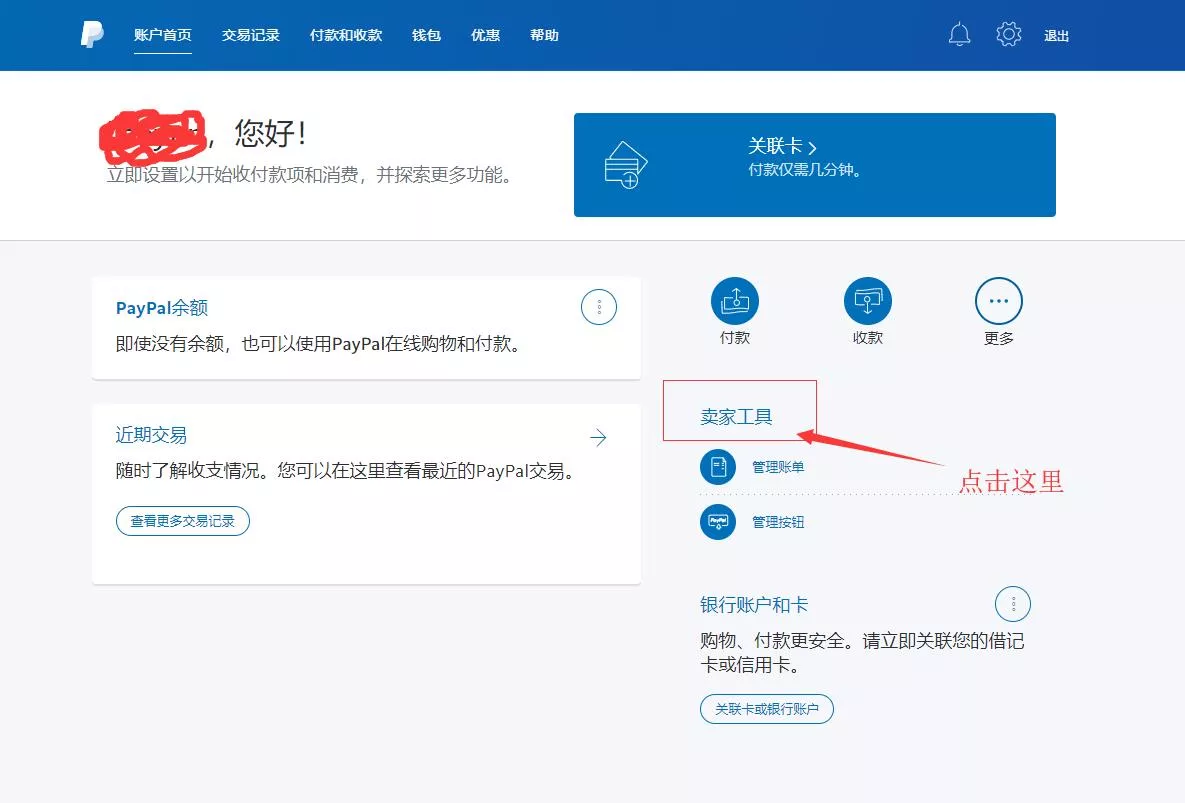This screenshot has height=803, width=1185.
Task: Click the 您好! greeting text
Action: tap(271, 133)
